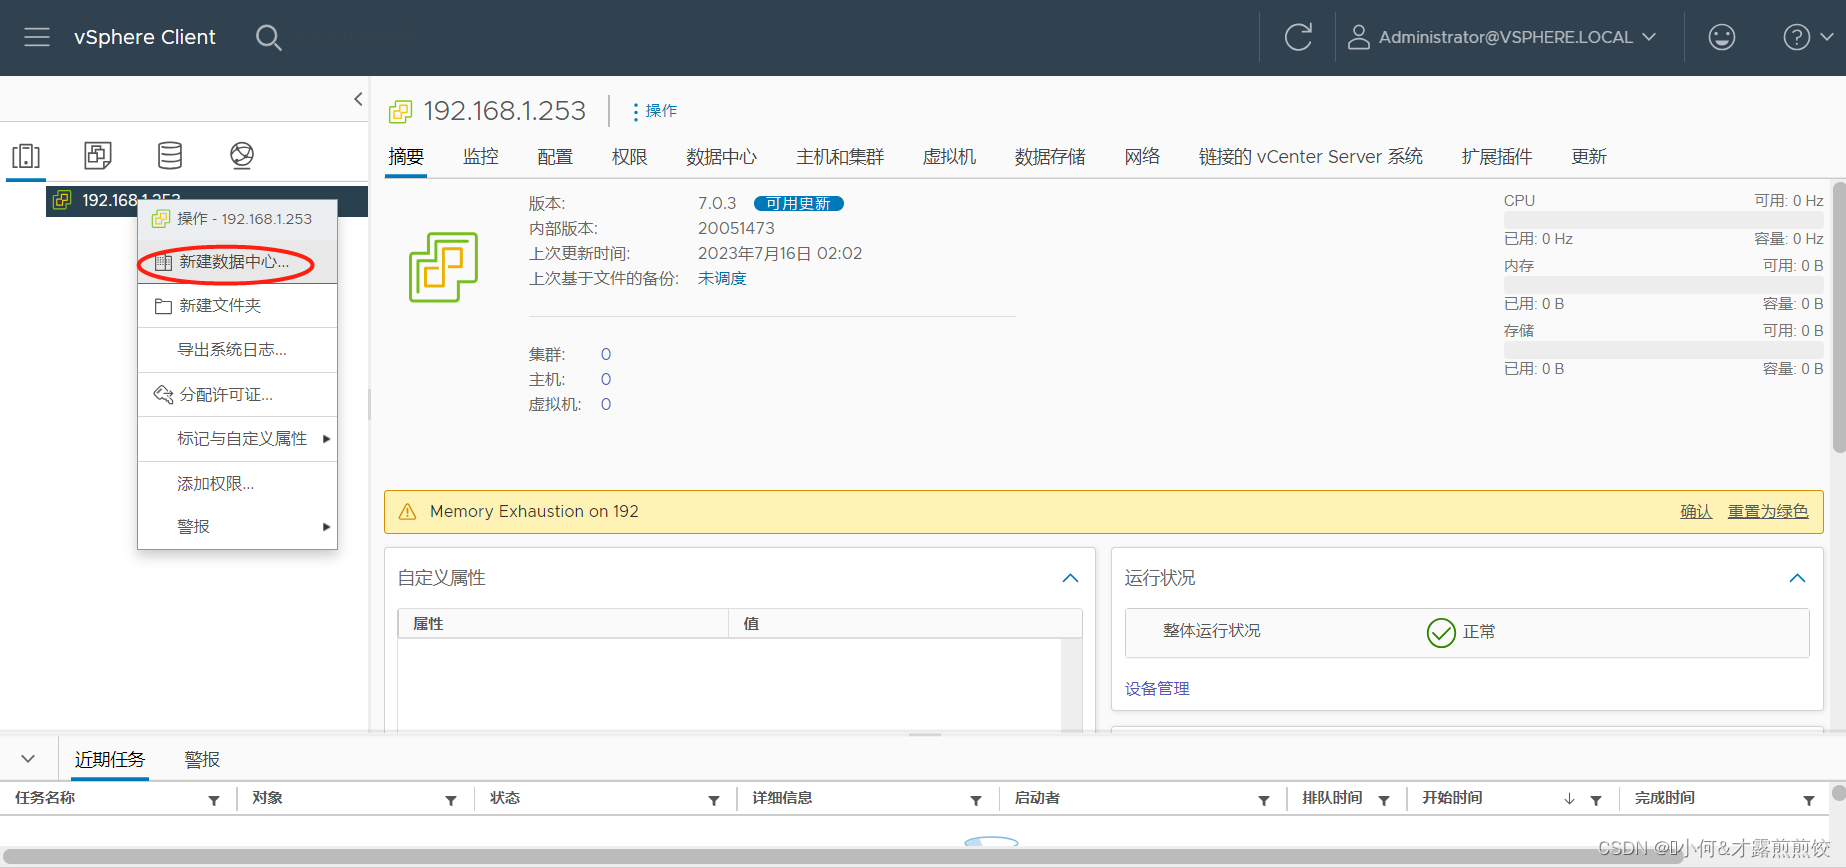Filter the 对象 column
This screenshot has width=1846, height=868.
(x=451, y=800)
